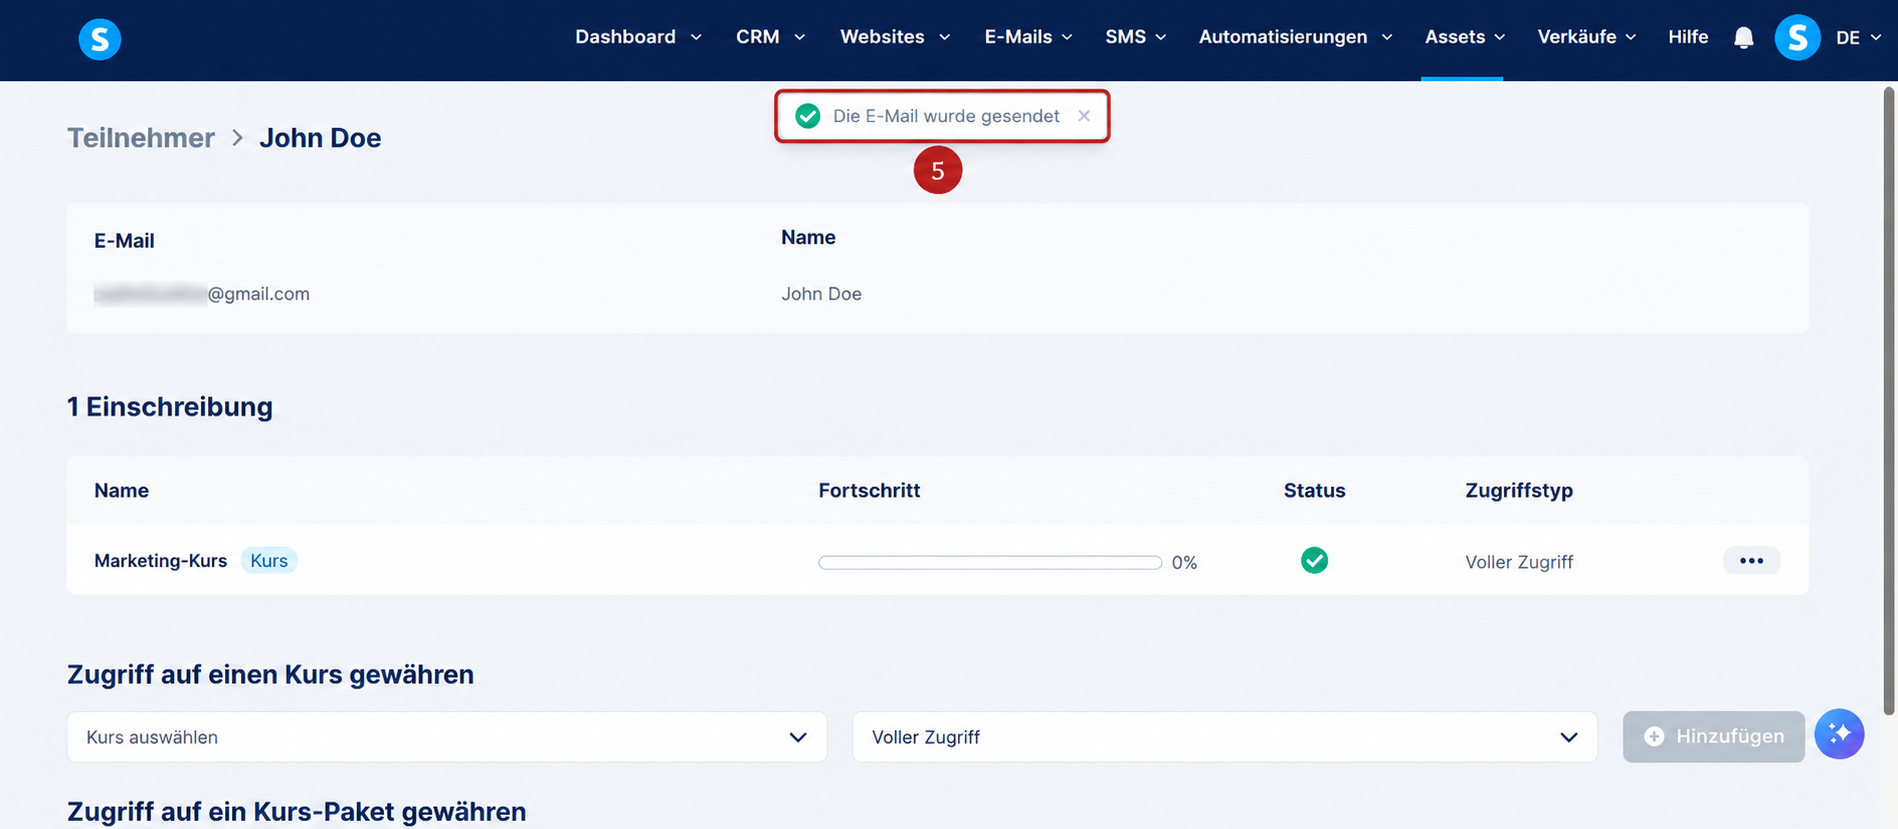Go back to Teilnehmer via breadcrumb

[141, 138]
